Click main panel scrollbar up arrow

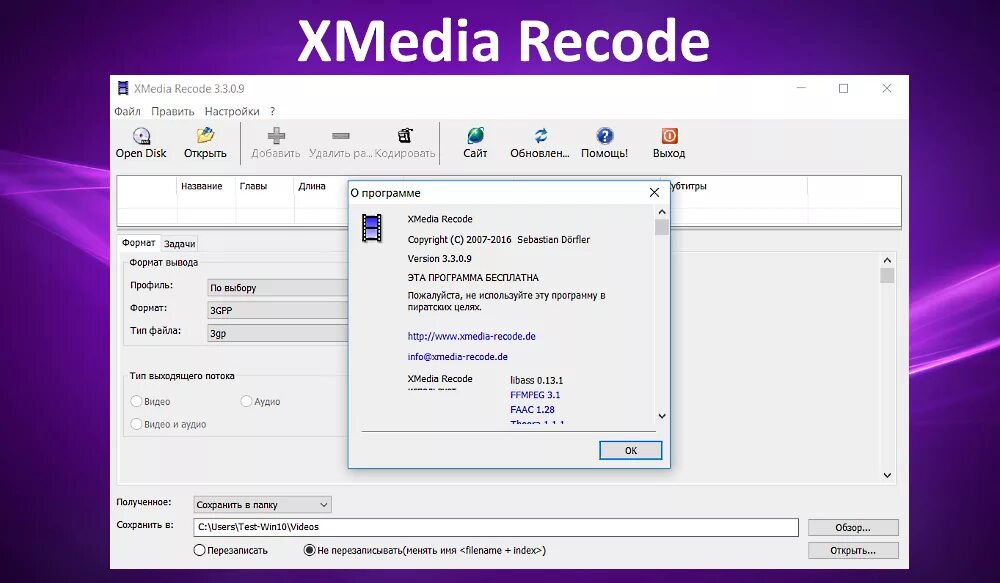coord(887,260)
